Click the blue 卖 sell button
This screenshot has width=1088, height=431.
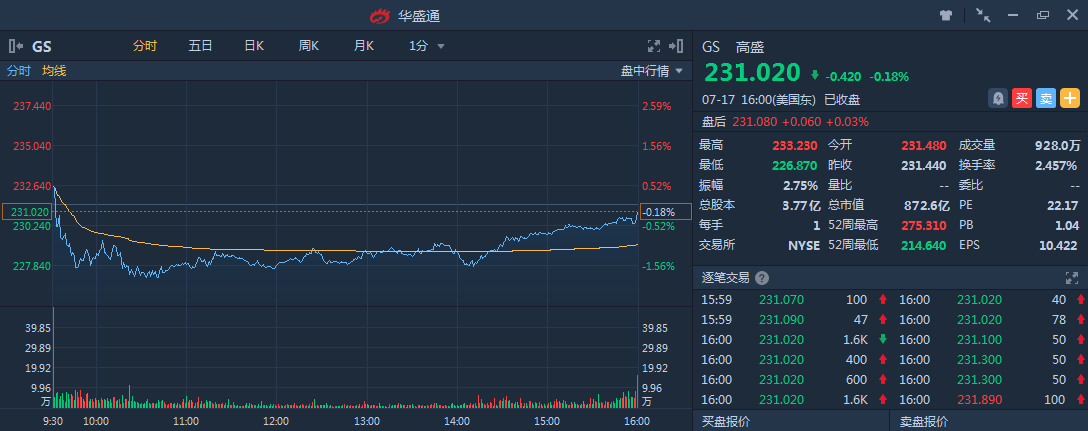(1045, 98)
